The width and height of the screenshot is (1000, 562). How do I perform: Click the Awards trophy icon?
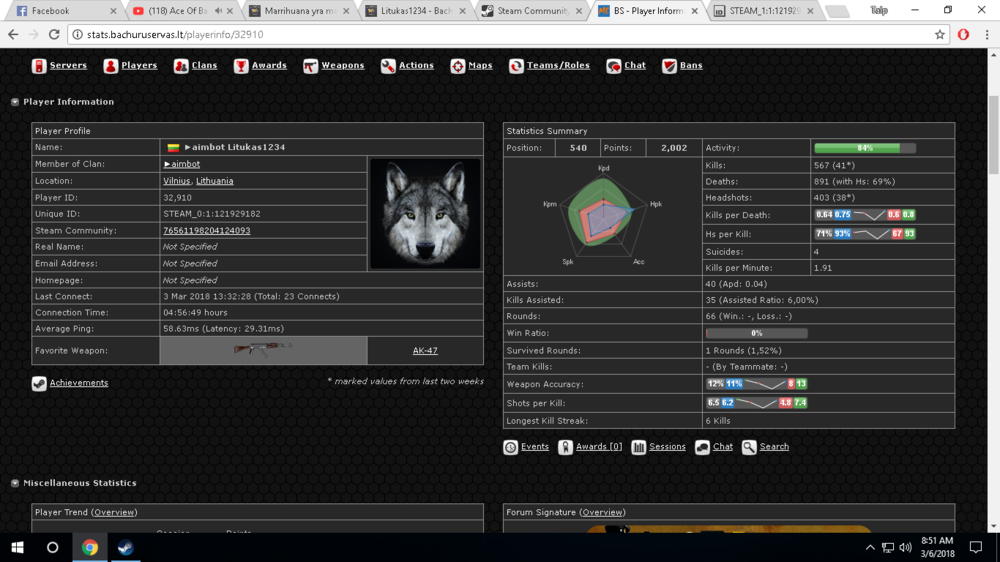pyautogui.click(x=241, y=66)
